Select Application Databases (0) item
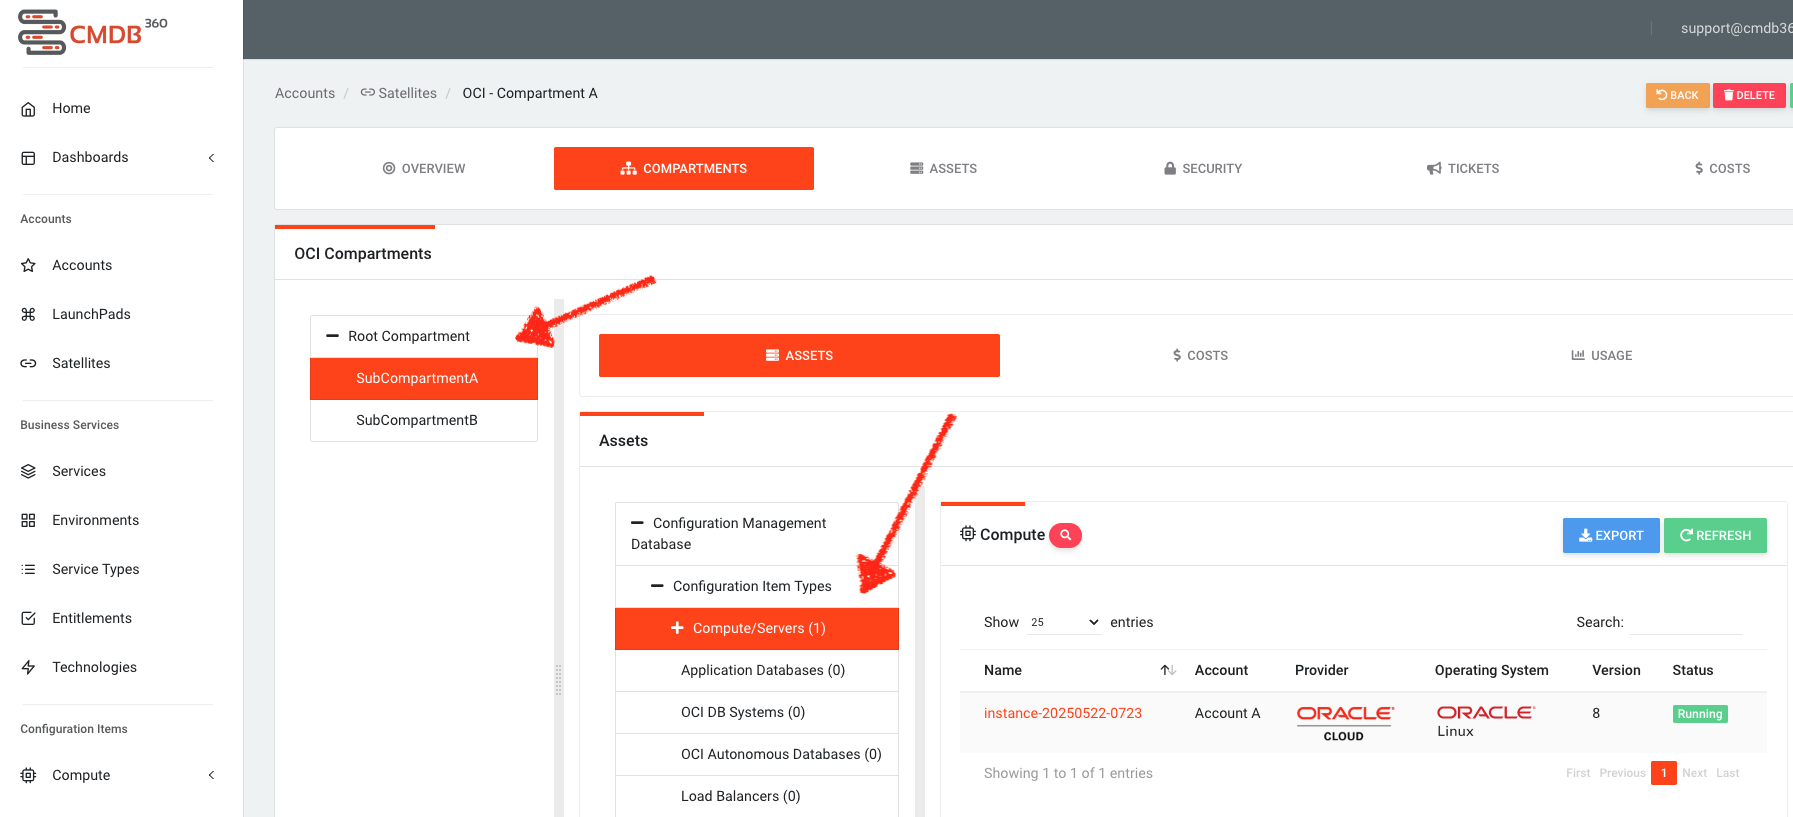Viewport: 1793px width, 817px height. [757, 671]
